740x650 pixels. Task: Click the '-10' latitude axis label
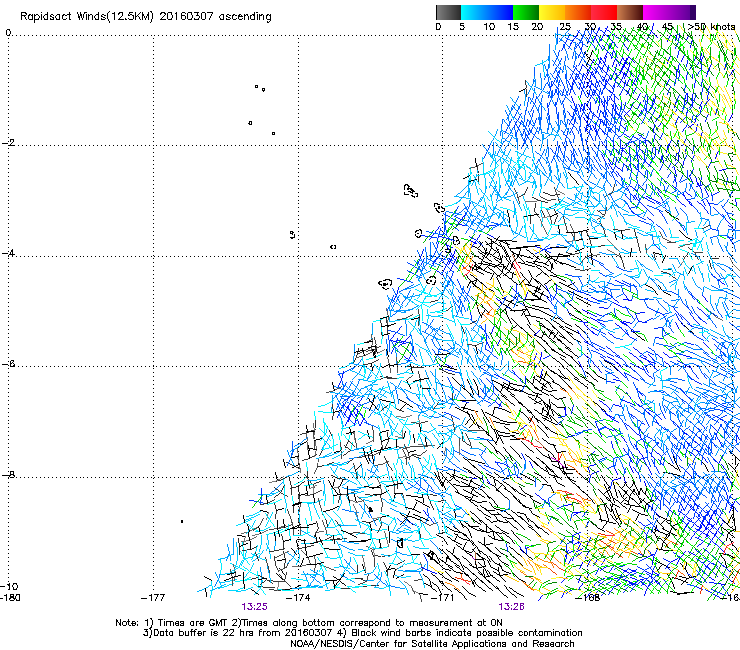9,586
